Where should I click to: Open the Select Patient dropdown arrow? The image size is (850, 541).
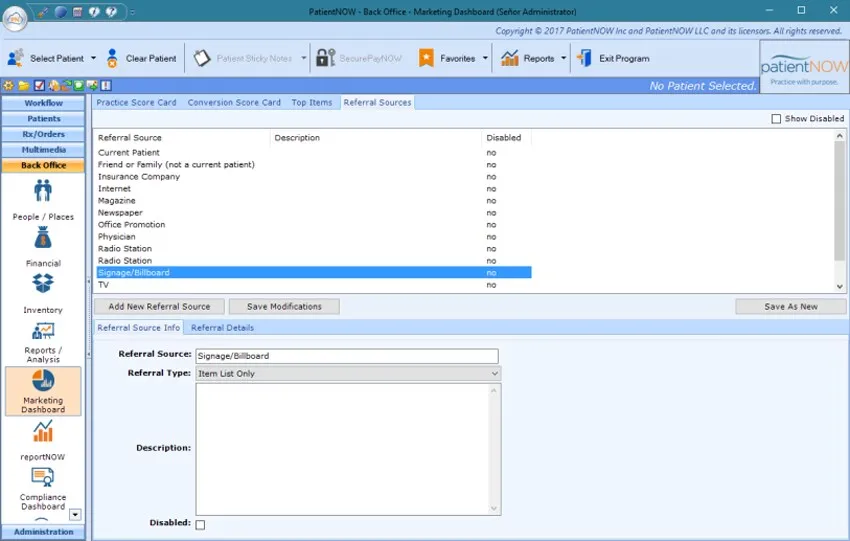point(93,58)
